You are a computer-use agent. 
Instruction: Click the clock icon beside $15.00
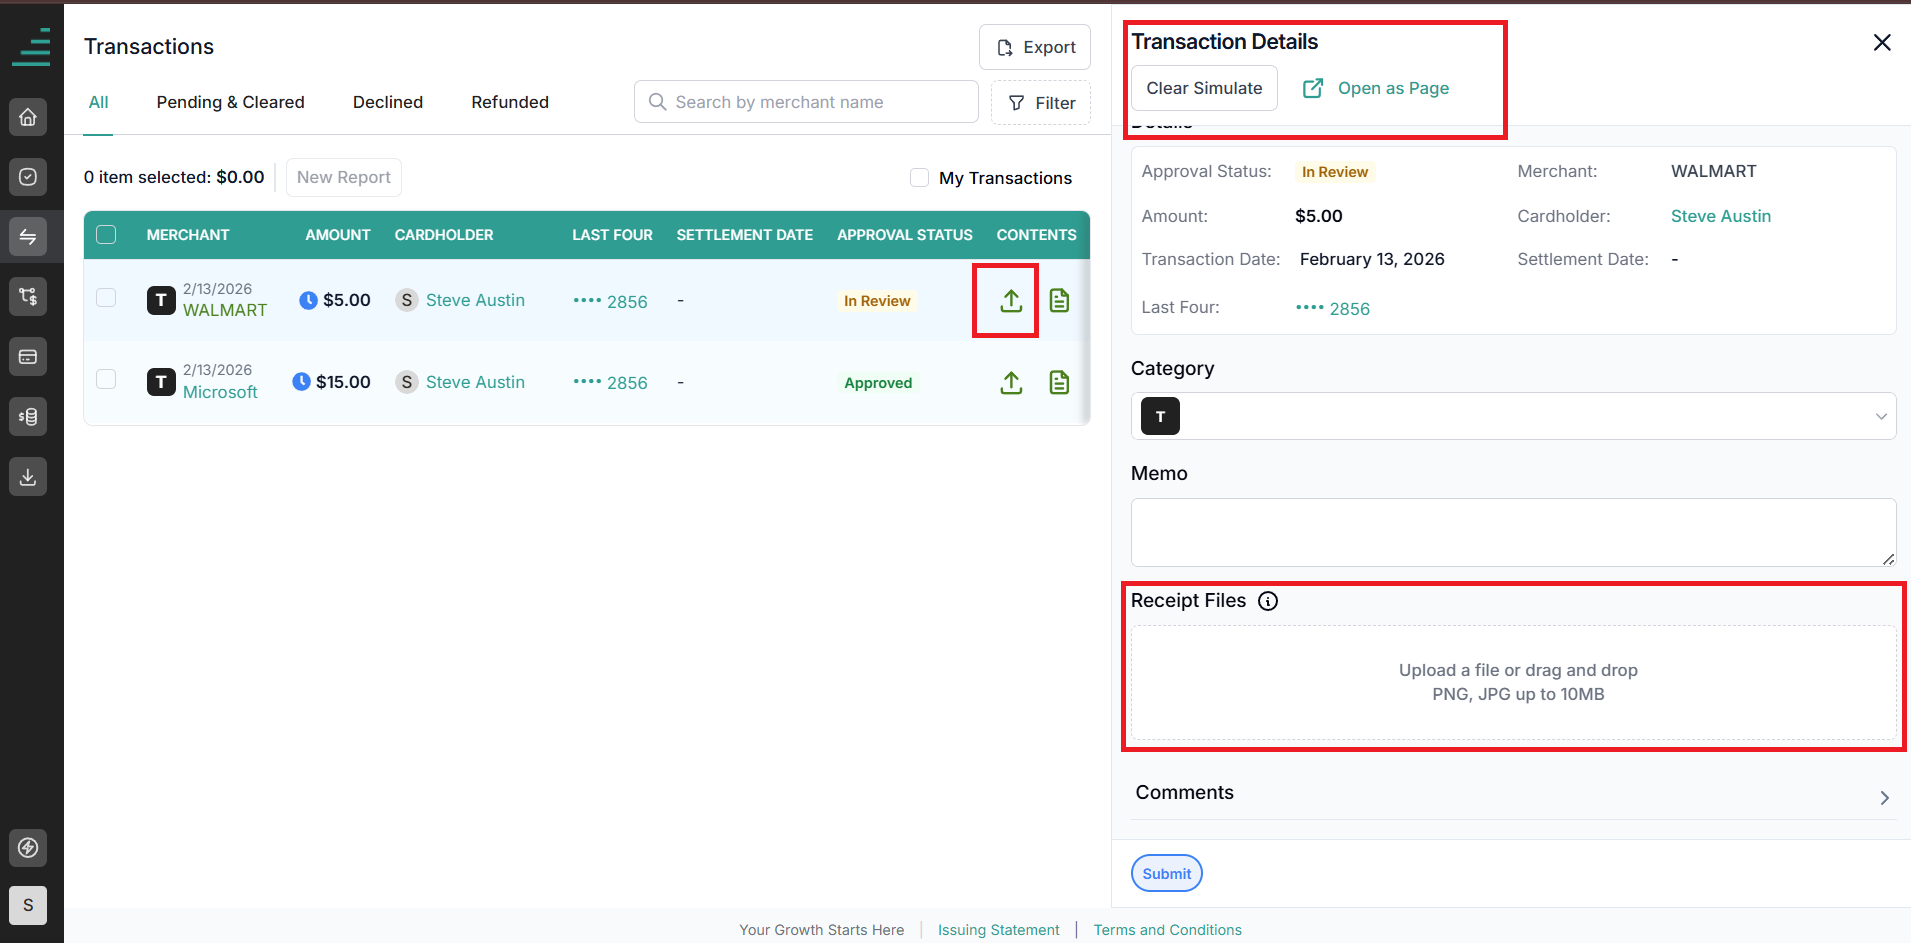(301, 381)
